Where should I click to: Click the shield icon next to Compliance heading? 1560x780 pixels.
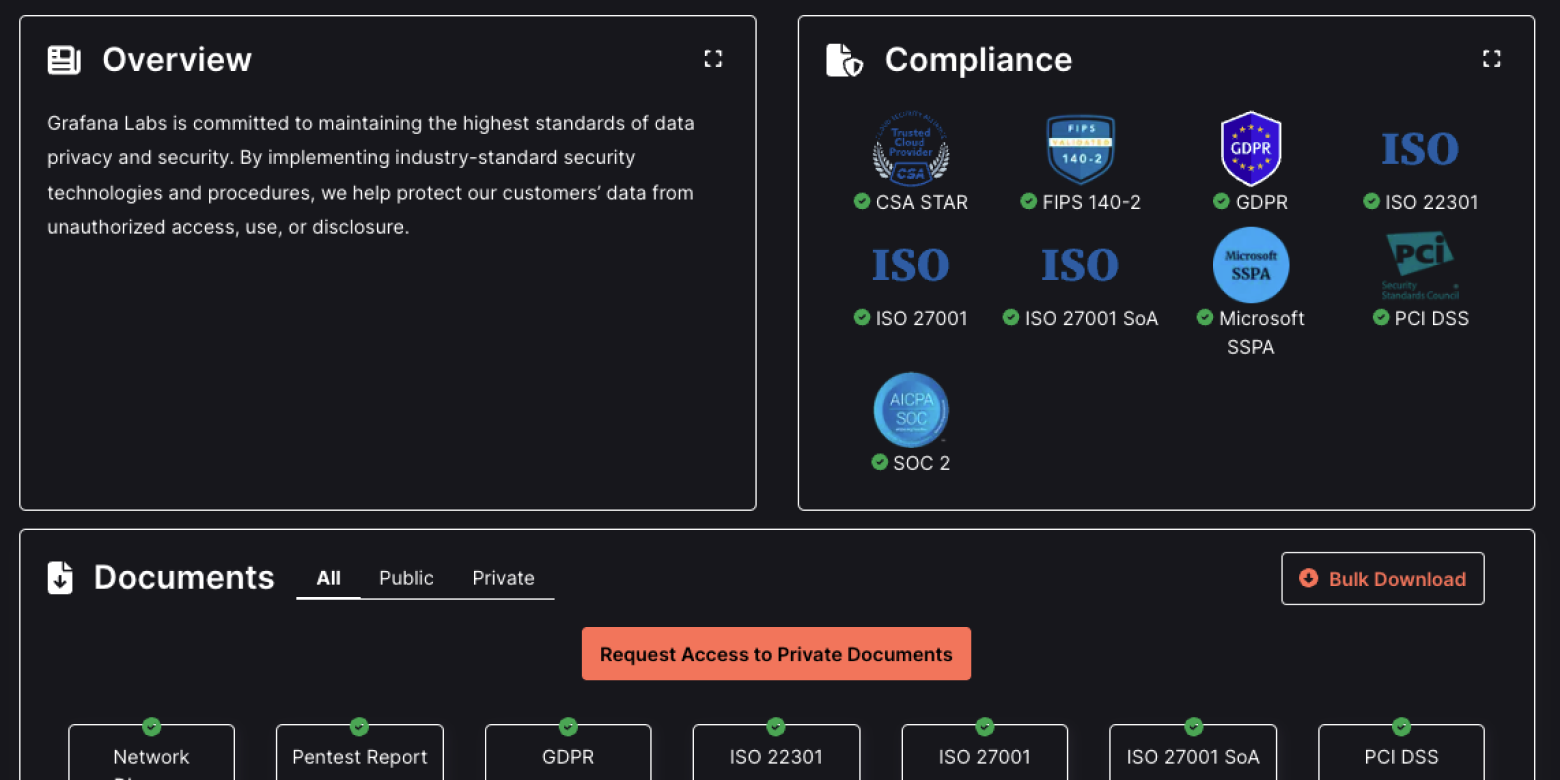[843, 59]
